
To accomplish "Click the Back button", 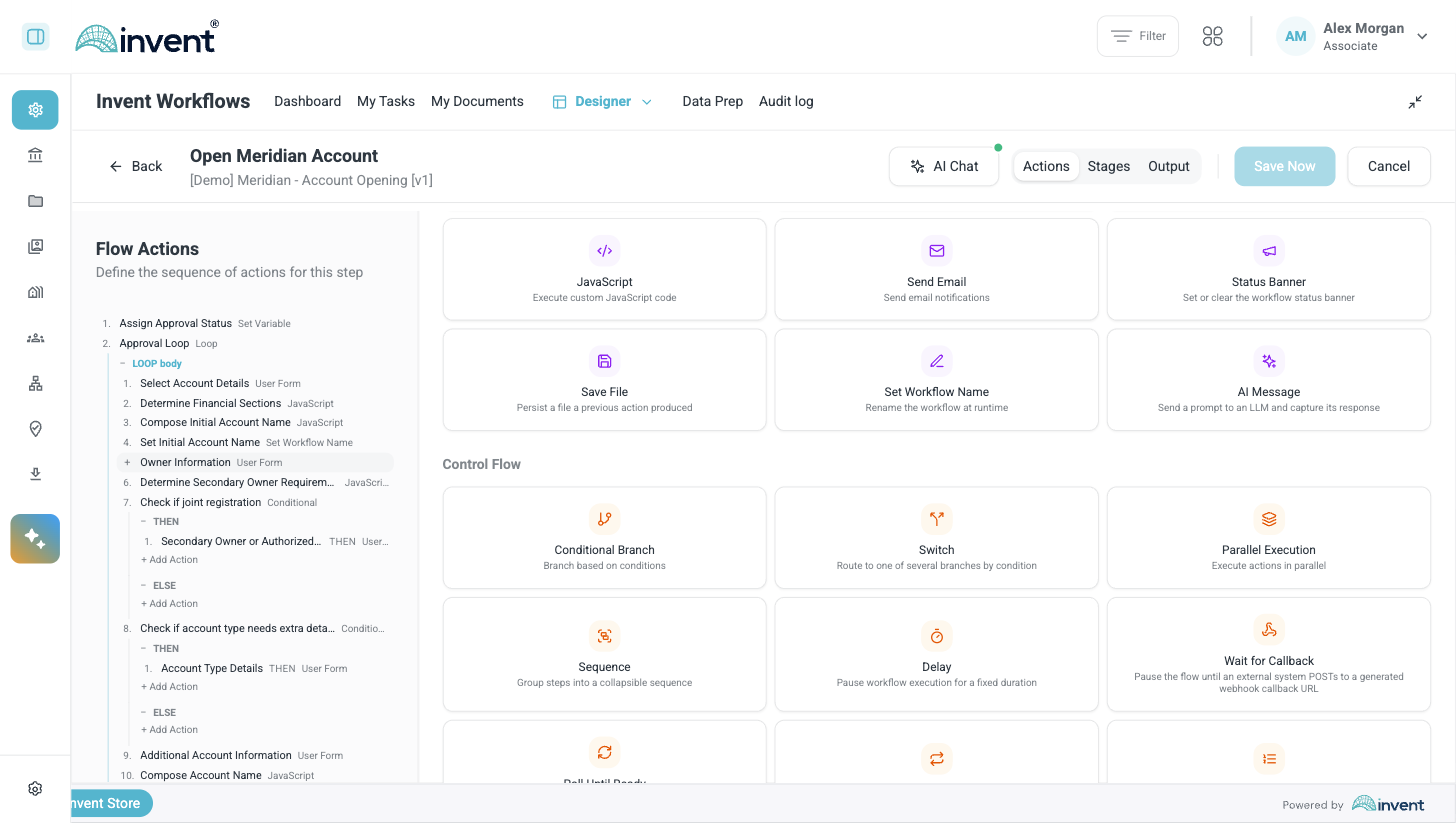I will (x=136, y=166).
